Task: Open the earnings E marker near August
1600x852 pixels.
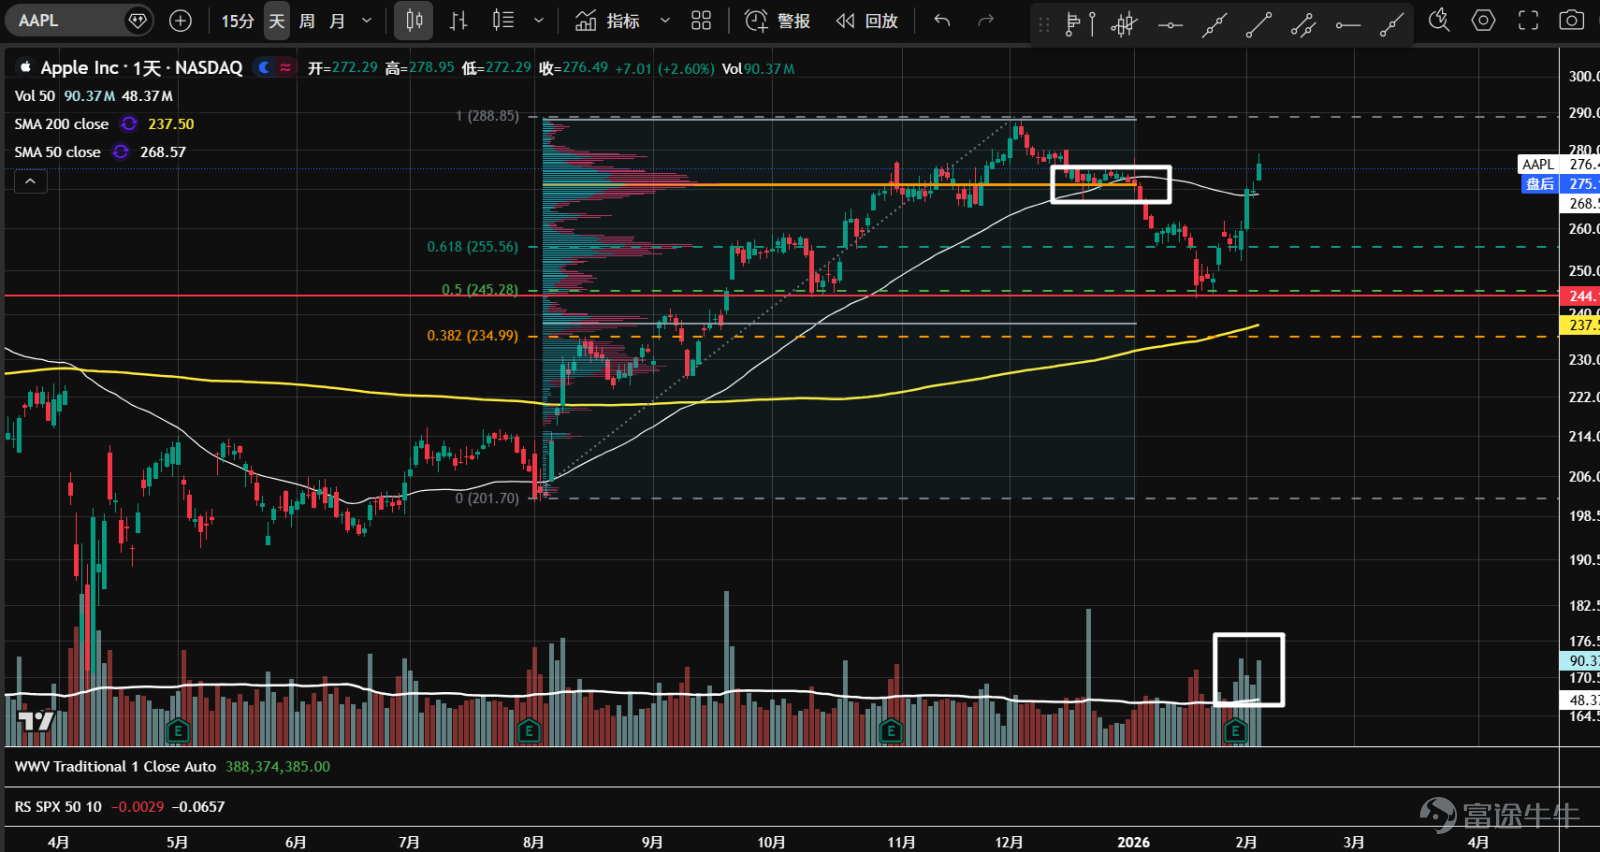Action: [529, 731]
